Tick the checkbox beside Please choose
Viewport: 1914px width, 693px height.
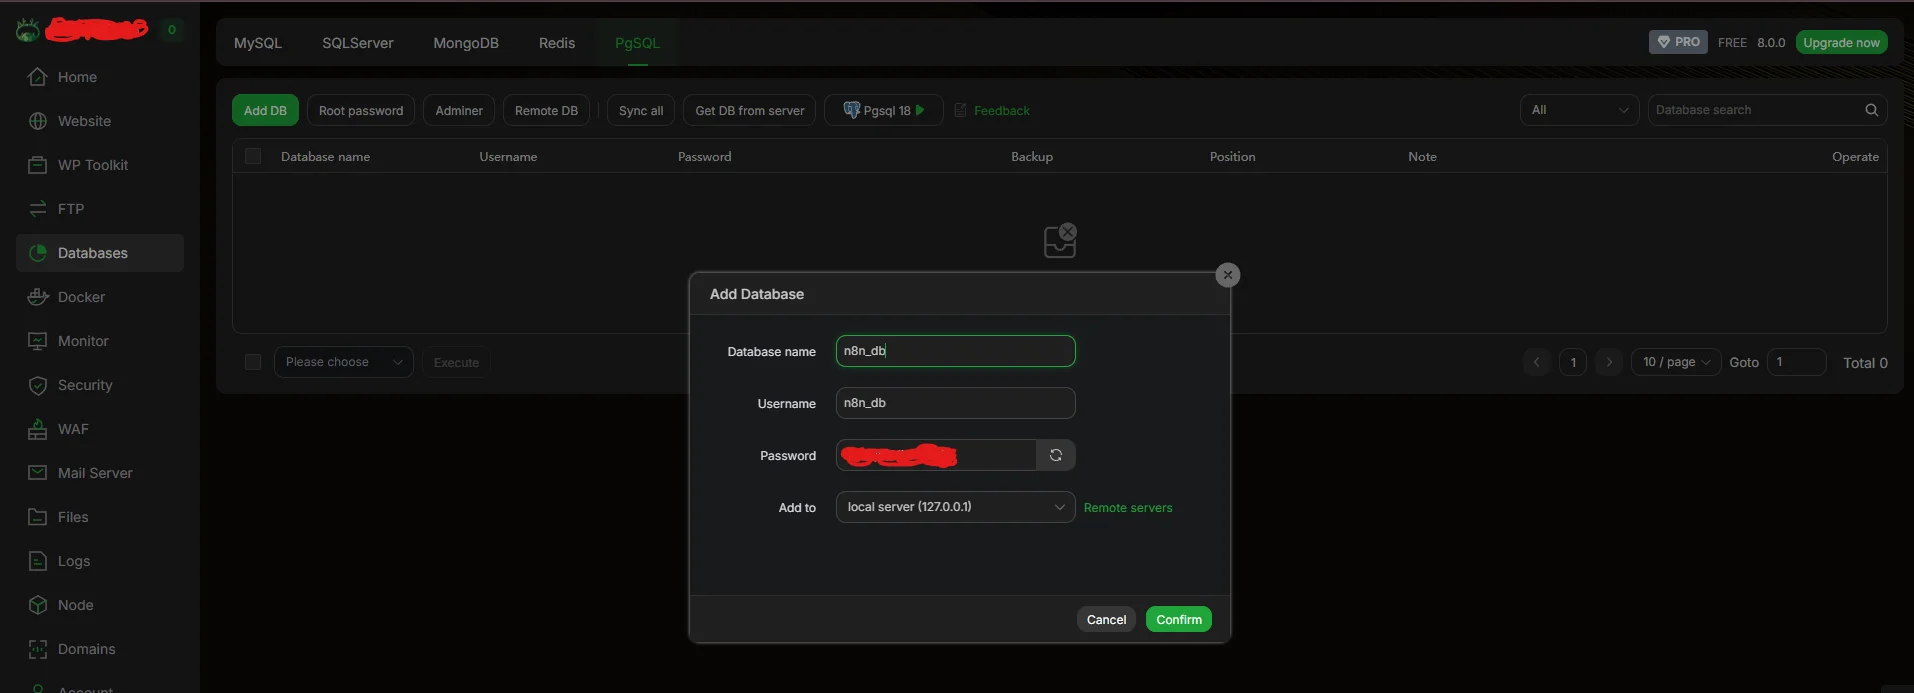[253, 362]
